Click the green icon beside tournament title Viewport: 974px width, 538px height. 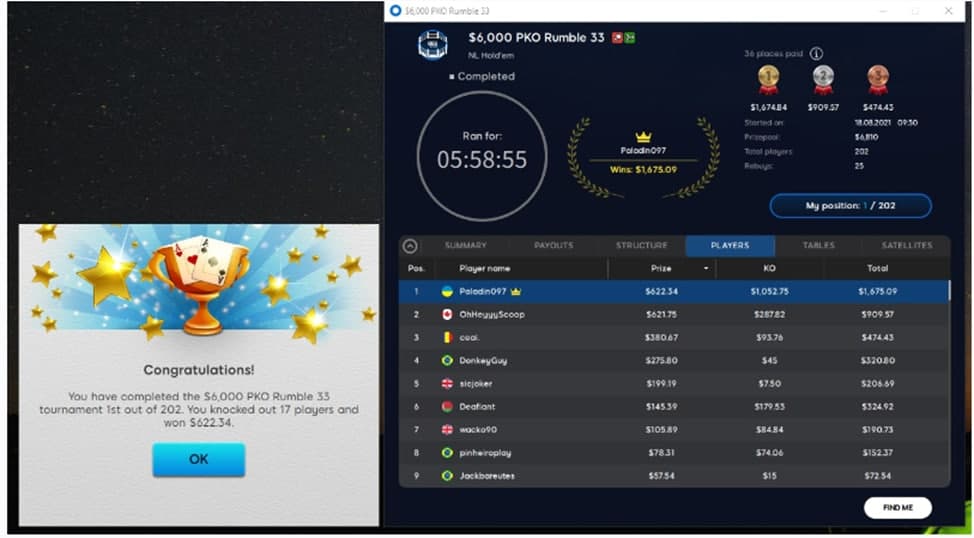pyautogui.click(x=630, y=38)
